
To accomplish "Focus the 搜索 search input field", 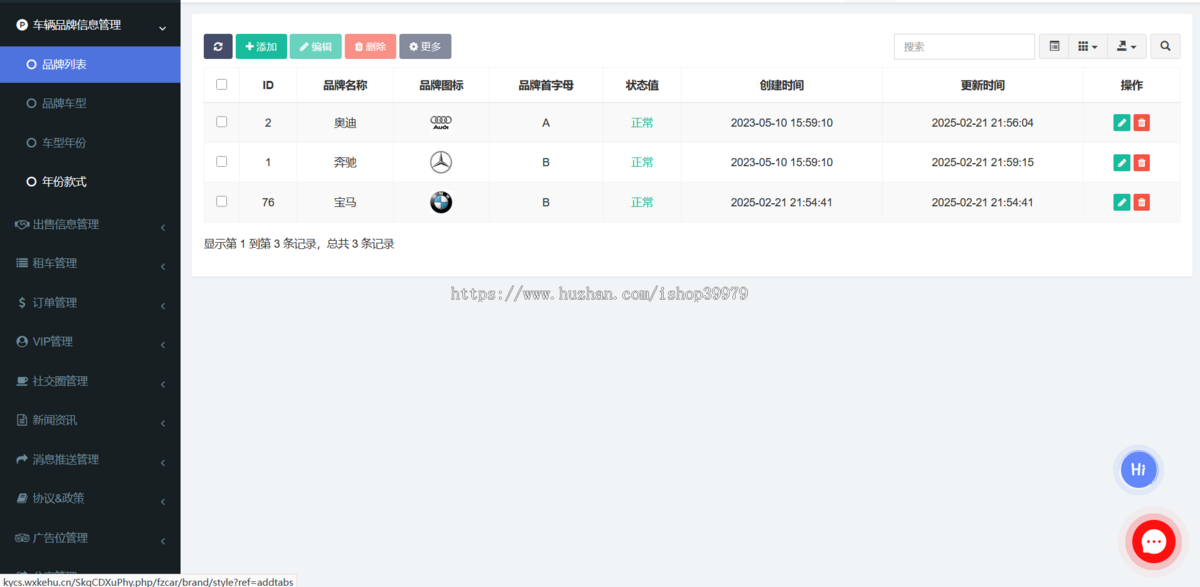I will [x=964, y=46].
